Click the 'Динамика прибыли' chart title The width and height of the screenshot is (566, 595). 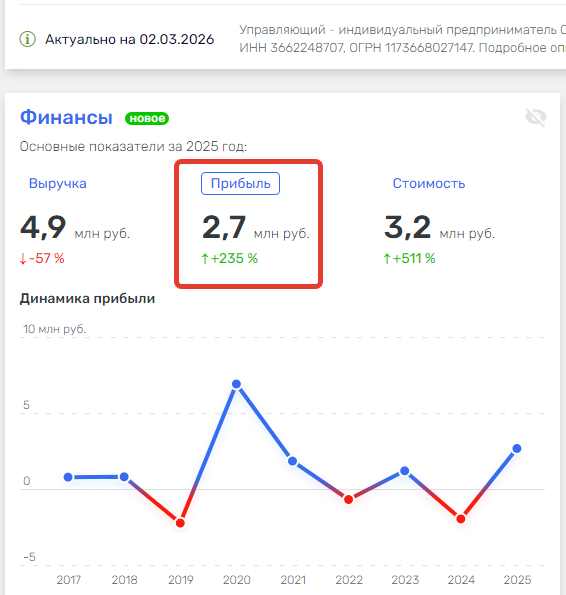tap(87, 299)
